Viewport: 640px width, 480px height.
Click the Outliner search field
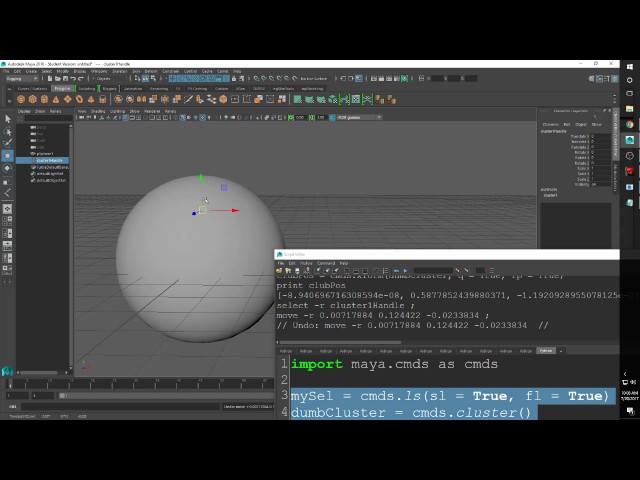(x=49, y=118)
